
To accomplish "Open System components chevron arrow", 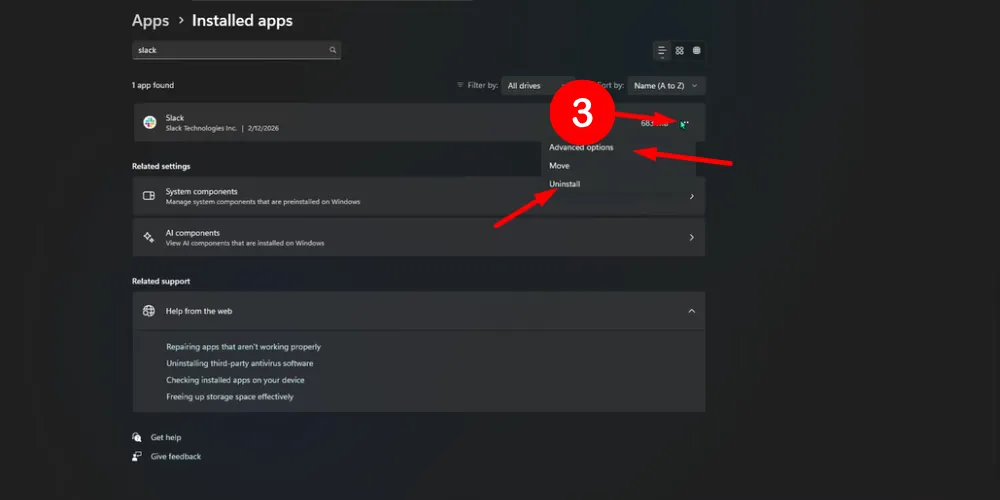I will point(691,196).
